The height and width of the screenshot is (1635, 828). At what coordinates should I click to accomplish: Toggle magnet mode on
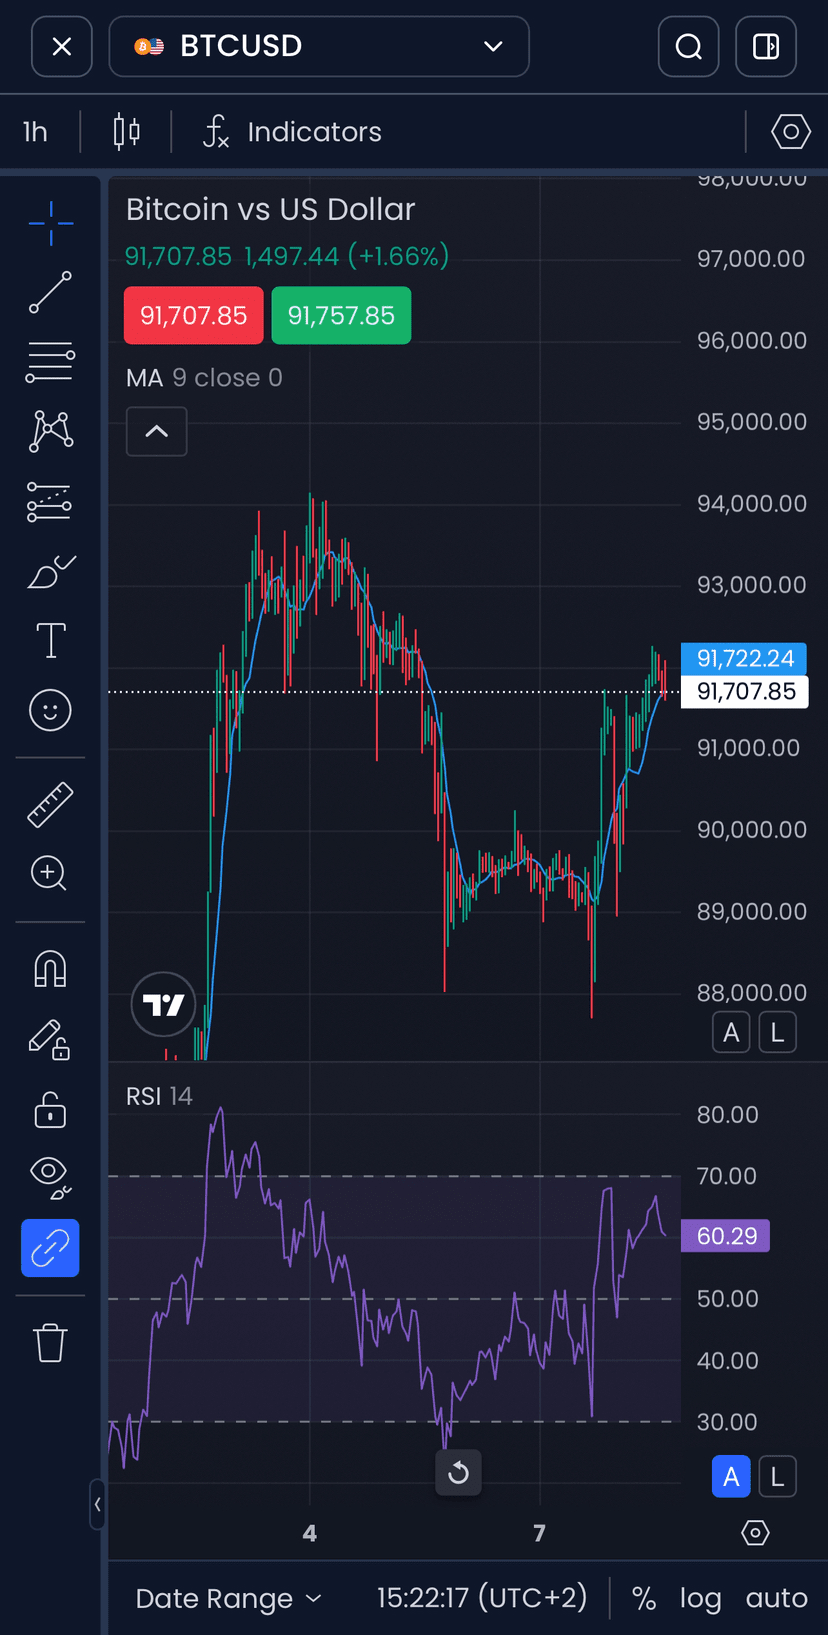[50, 968]
